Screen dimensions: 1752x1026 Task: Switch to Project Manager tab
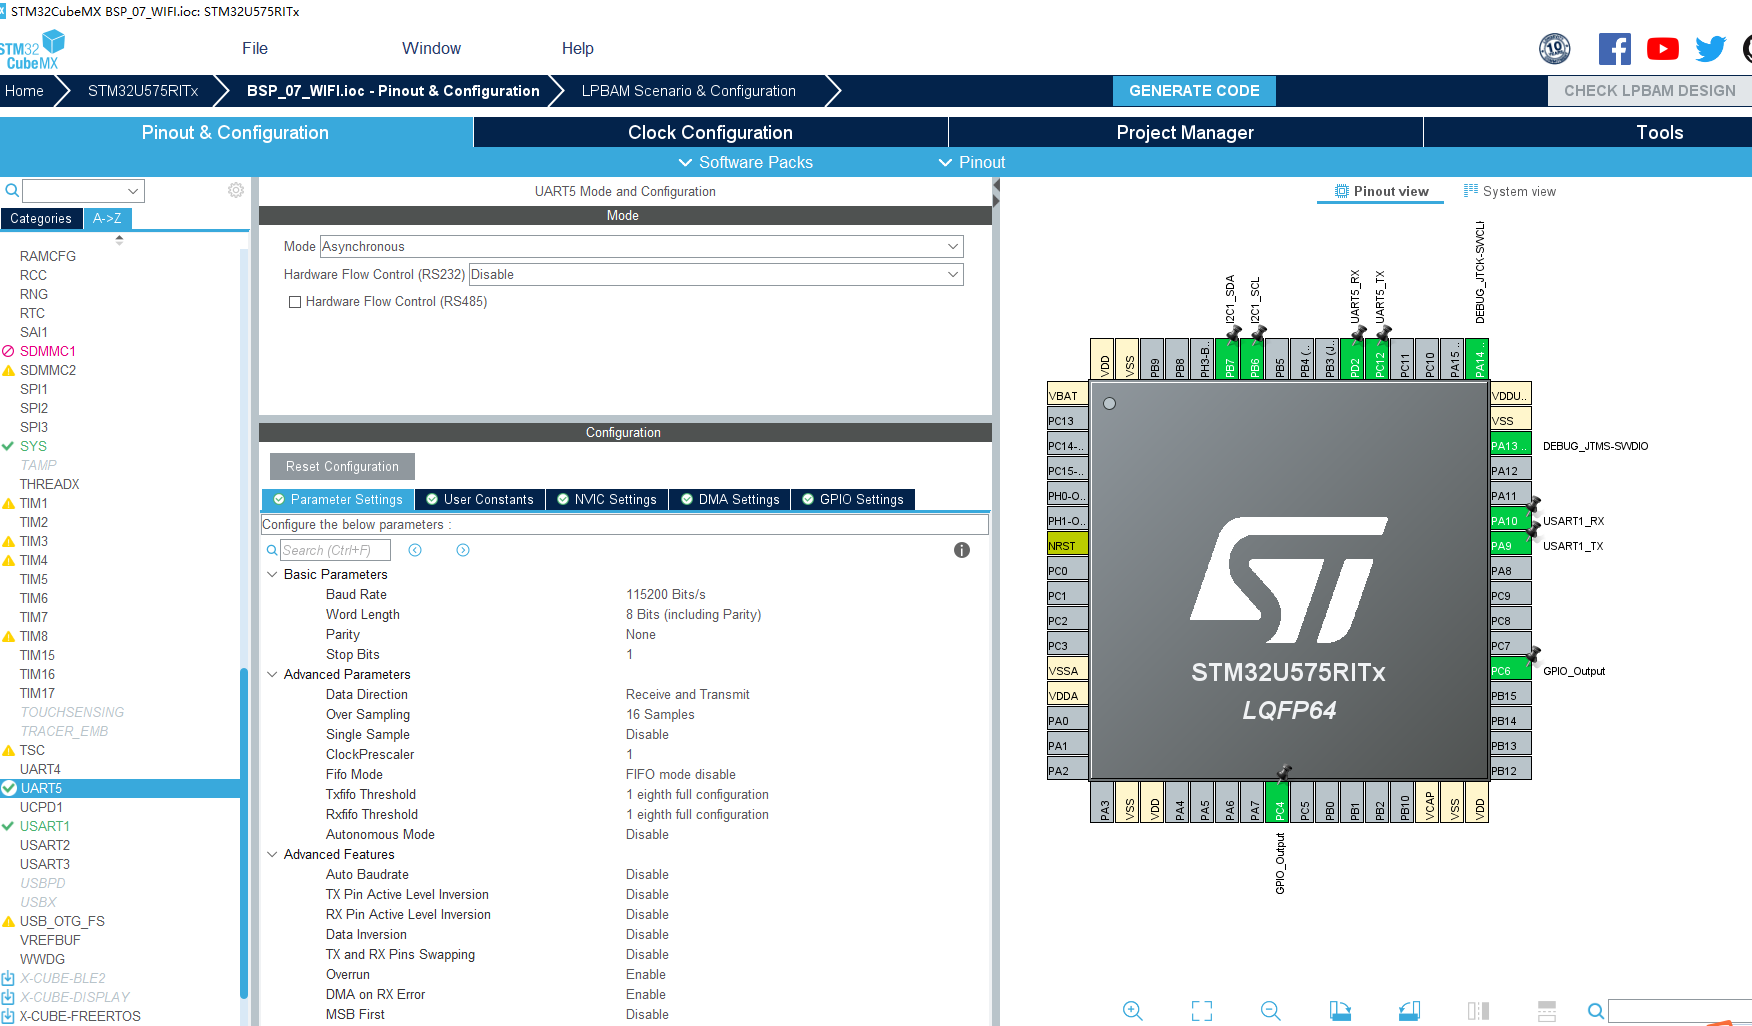pos(1185,132)
